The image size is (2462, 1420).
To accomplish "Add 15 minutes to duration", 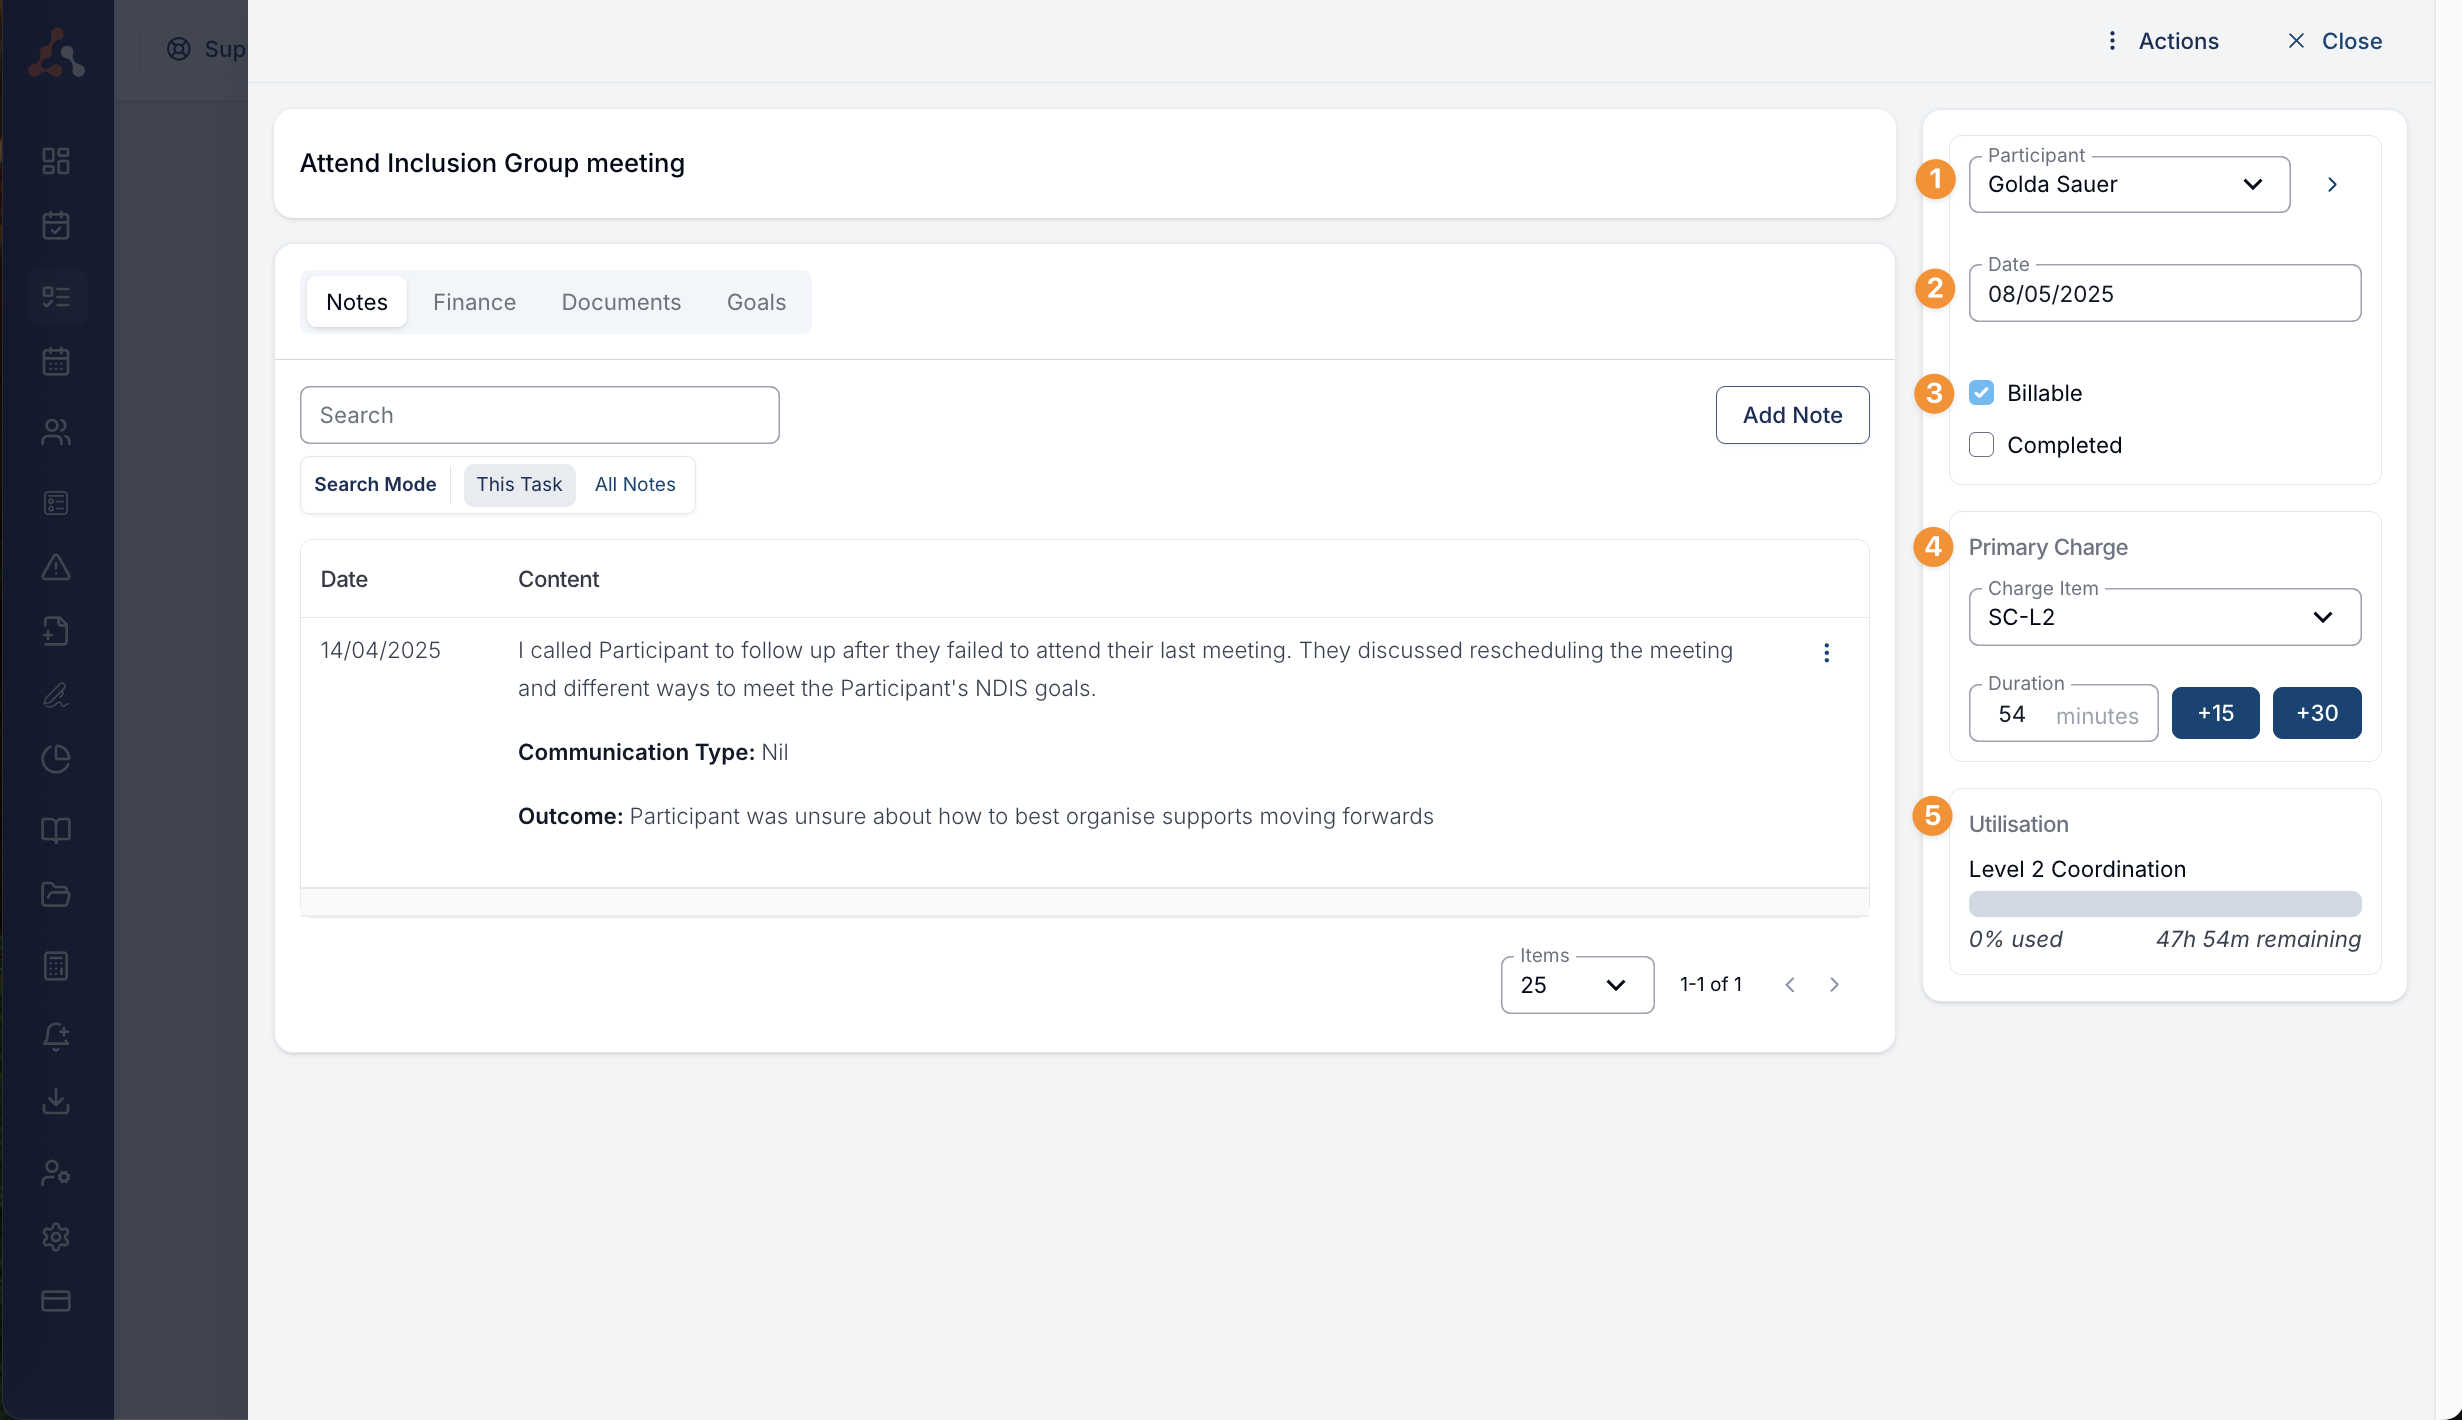I will (2215, 713).
